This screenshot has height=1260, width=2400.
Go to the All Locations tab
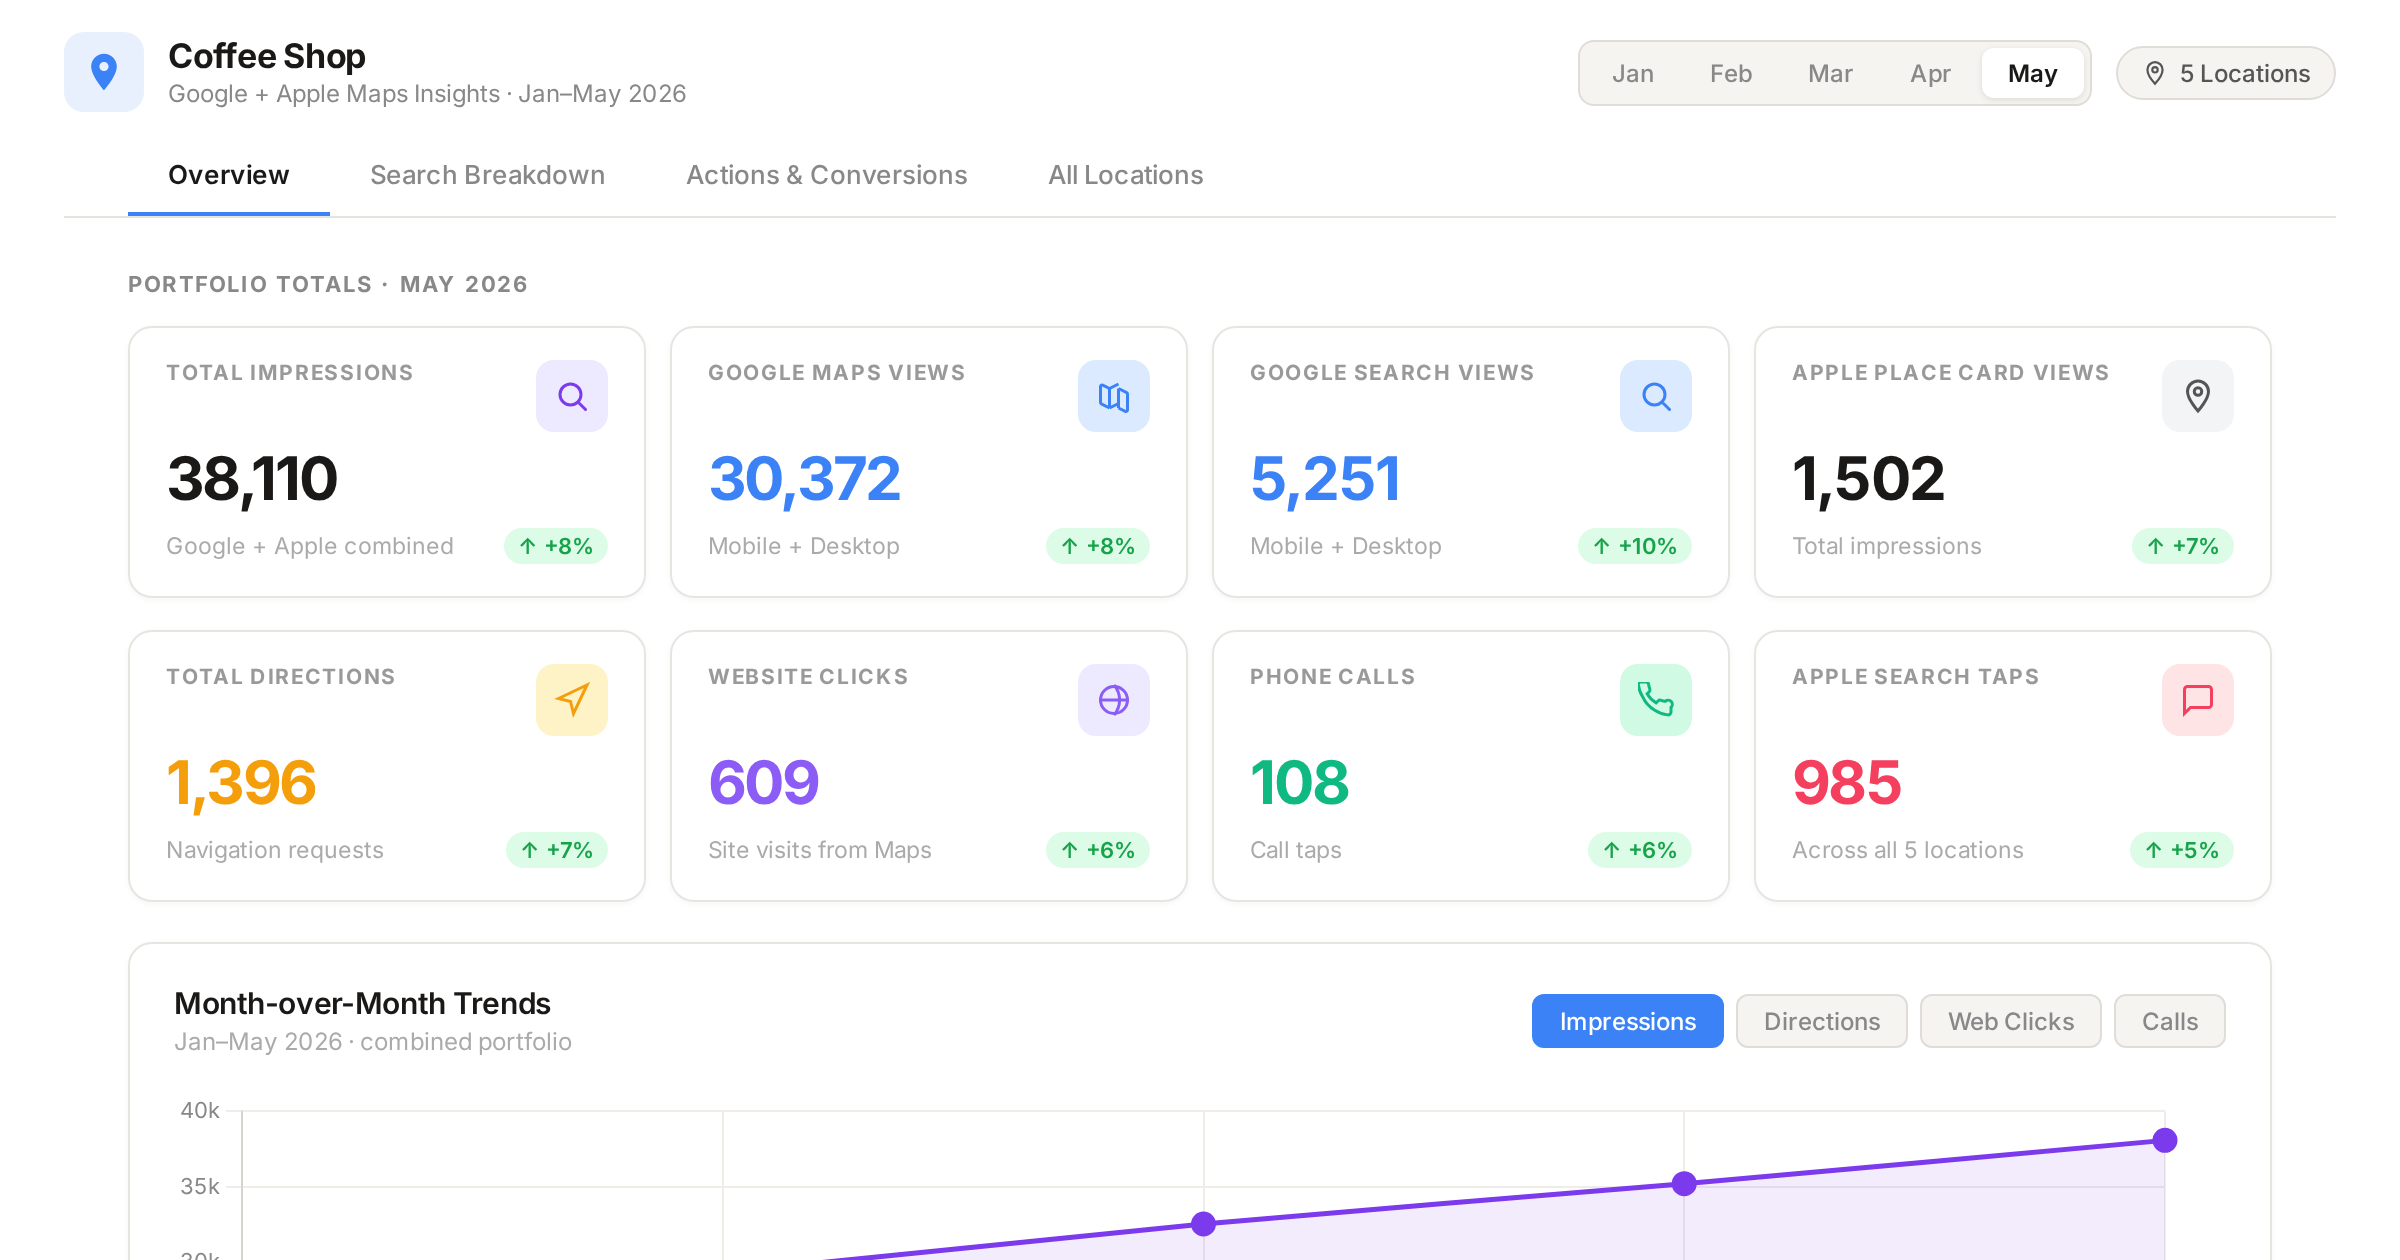tap(1125, 175)
